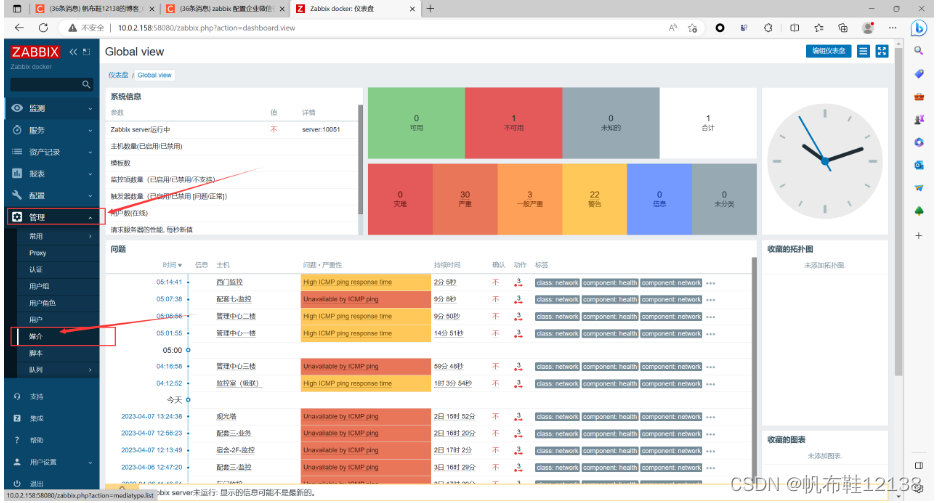Viewport: 937px width, 503px height.
Task: Open browser settings ellipsis menu
Action: [893, 27]
